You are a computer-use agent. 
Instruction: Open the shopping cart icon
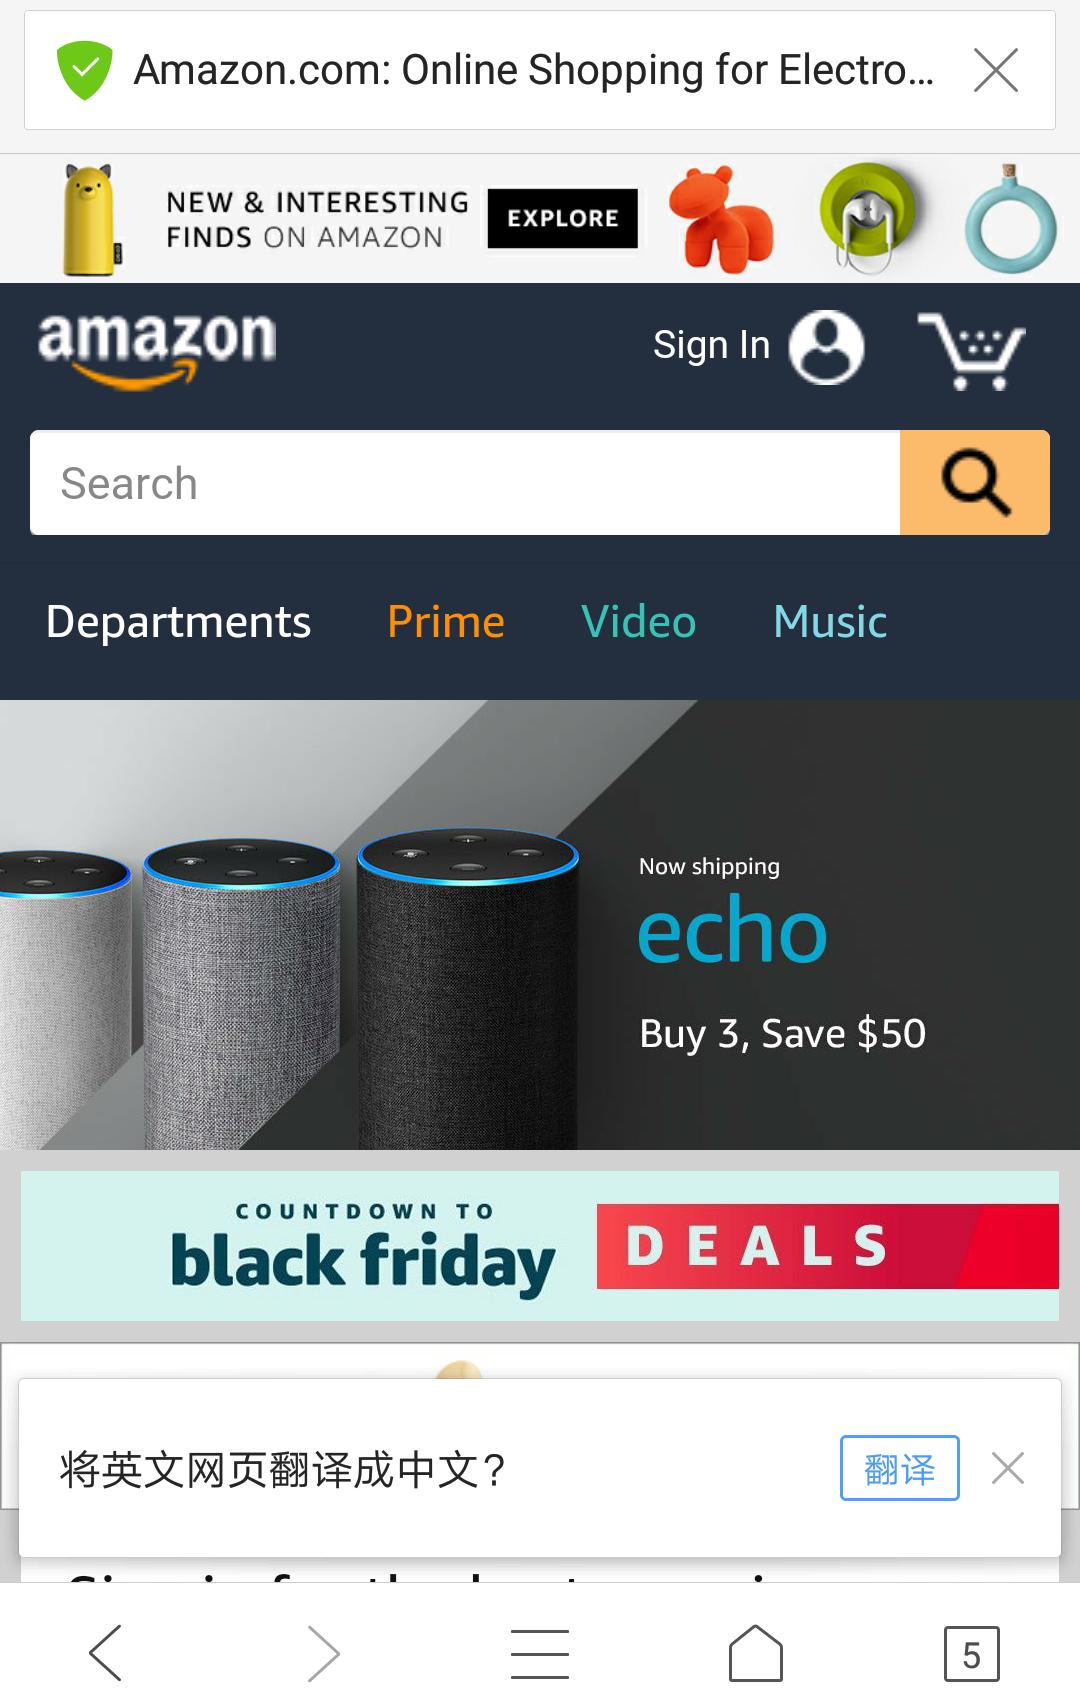(971, 350)
